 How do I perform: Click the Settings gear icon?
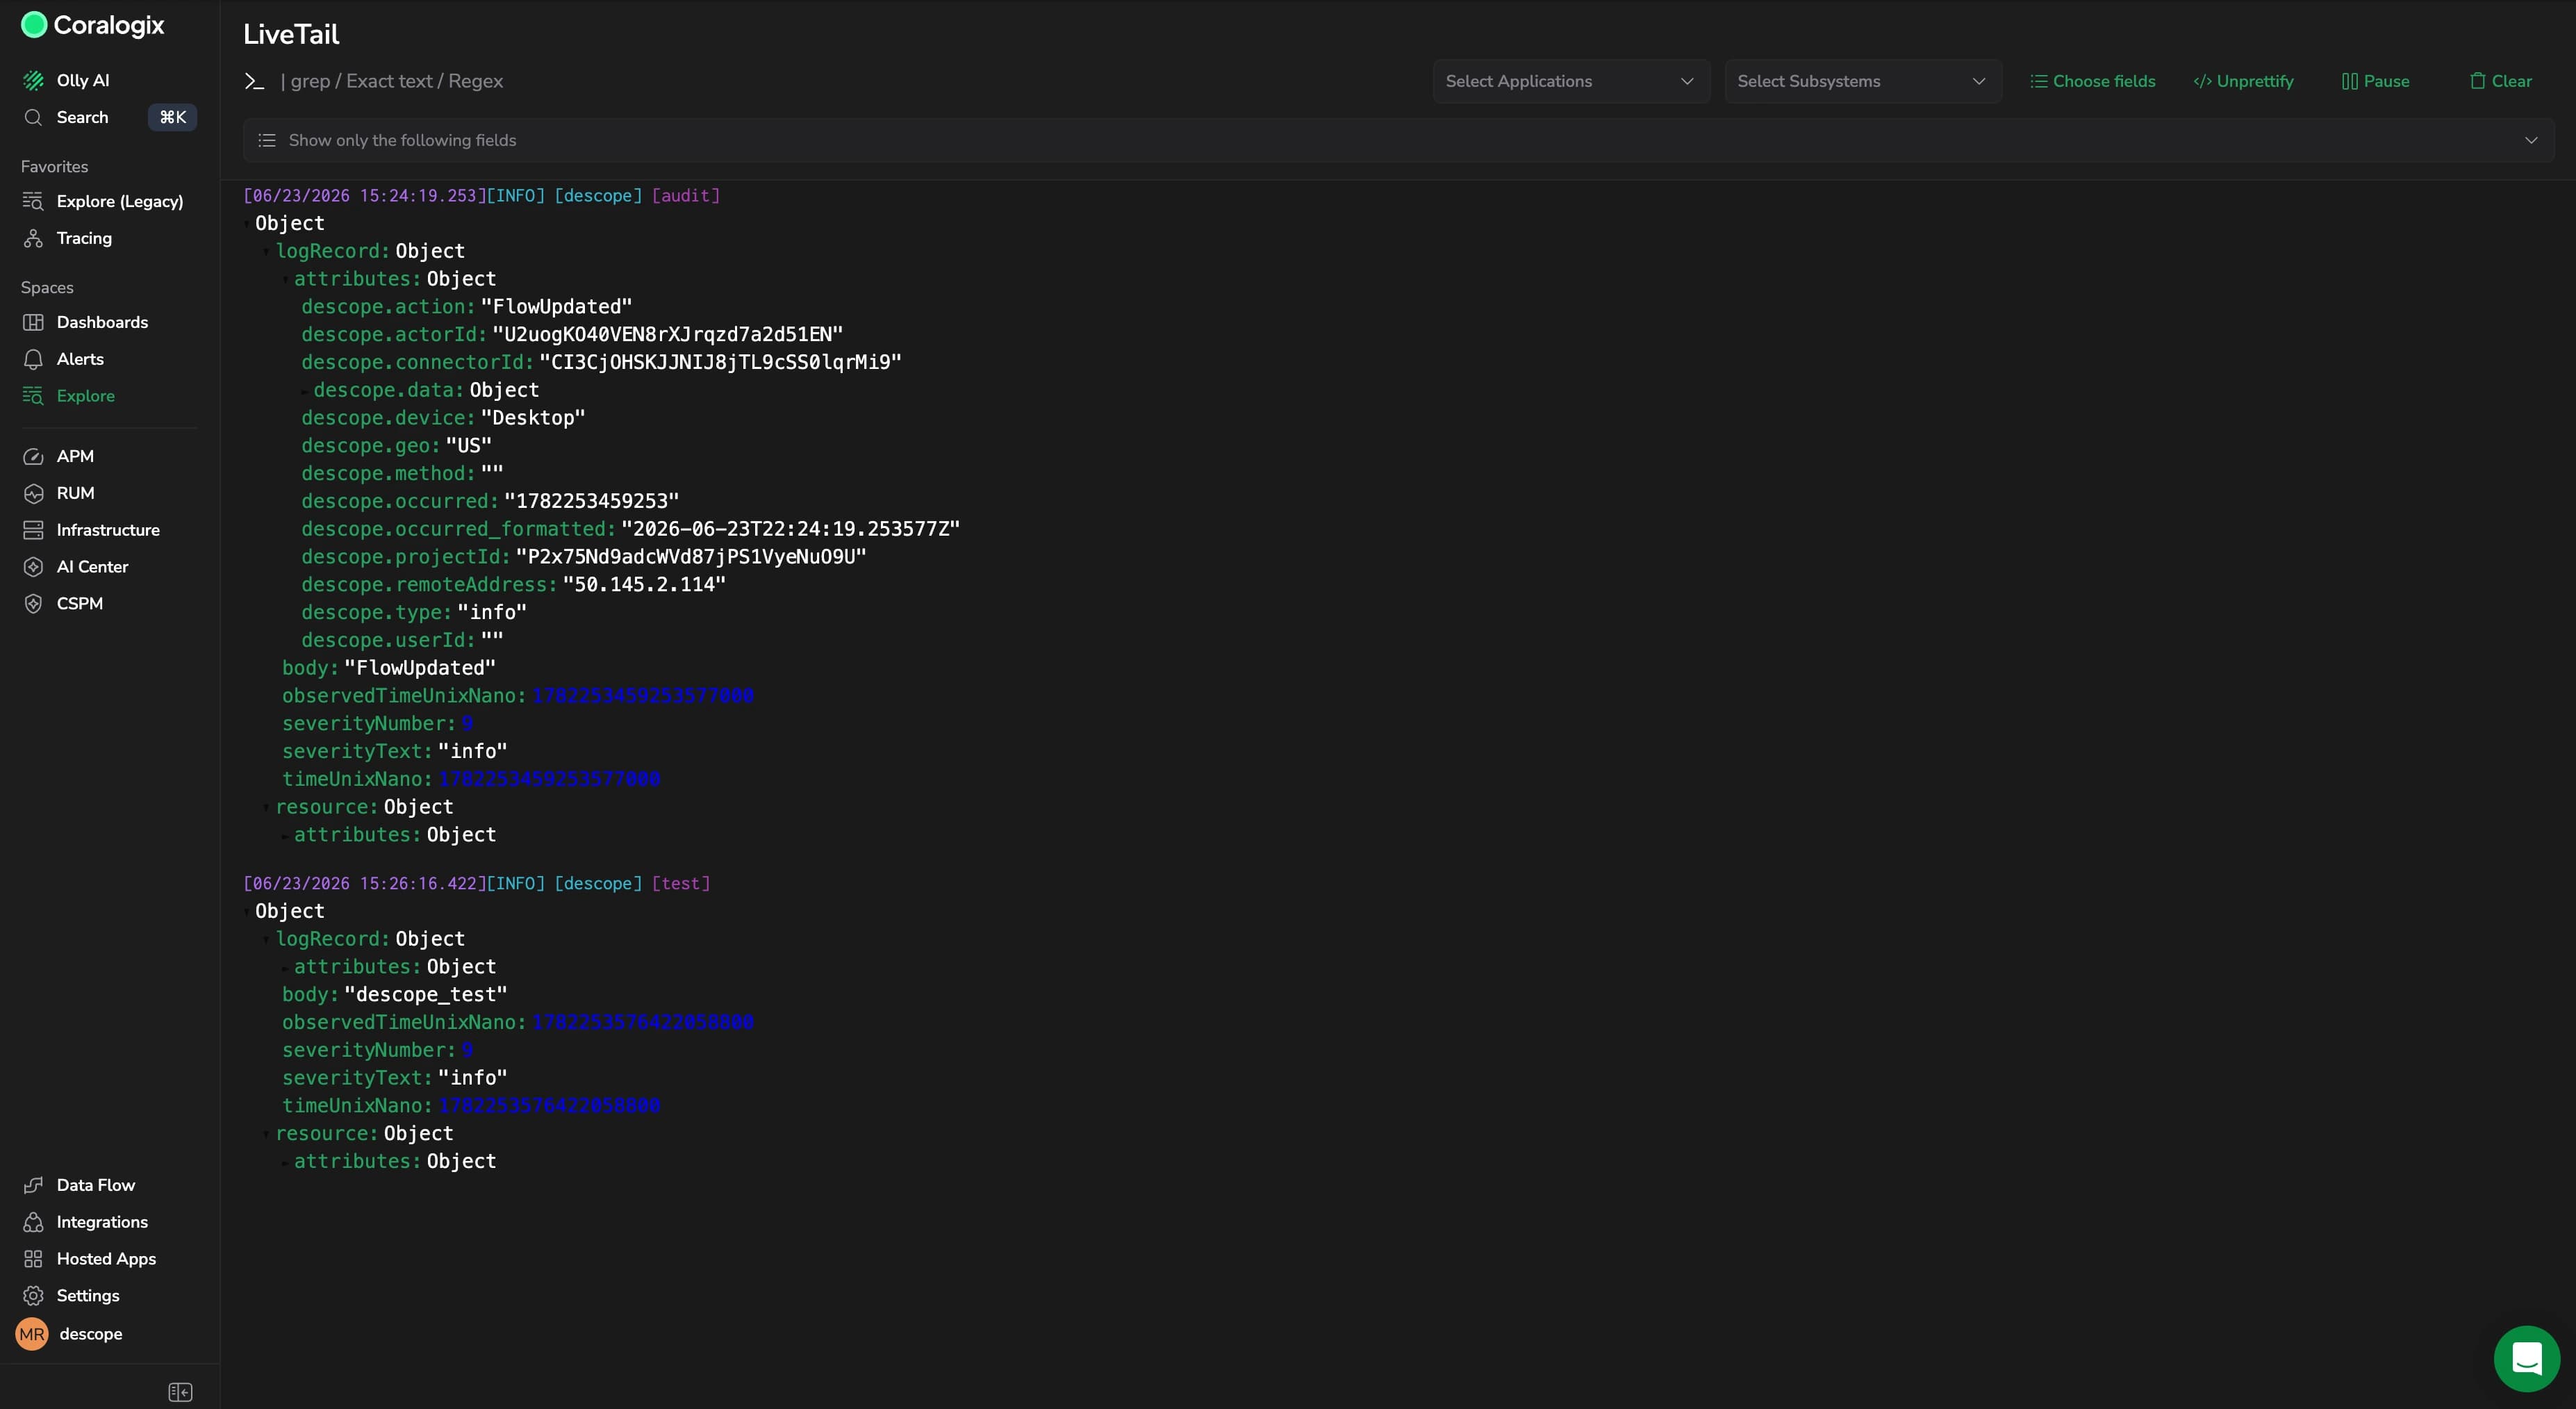point(33,1296)
